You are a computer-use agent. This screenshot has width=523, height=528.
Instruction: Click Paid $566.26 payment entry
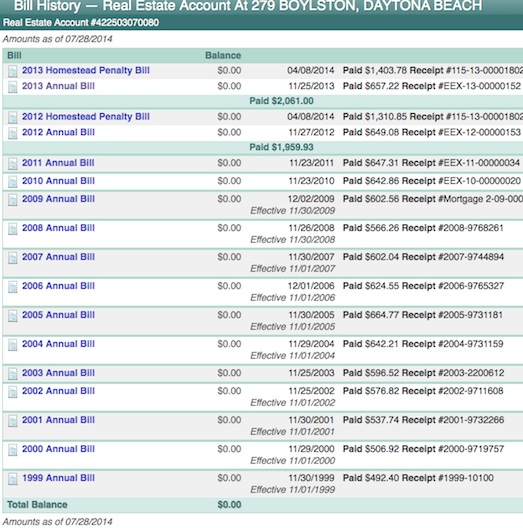click(x=423, y=228)
